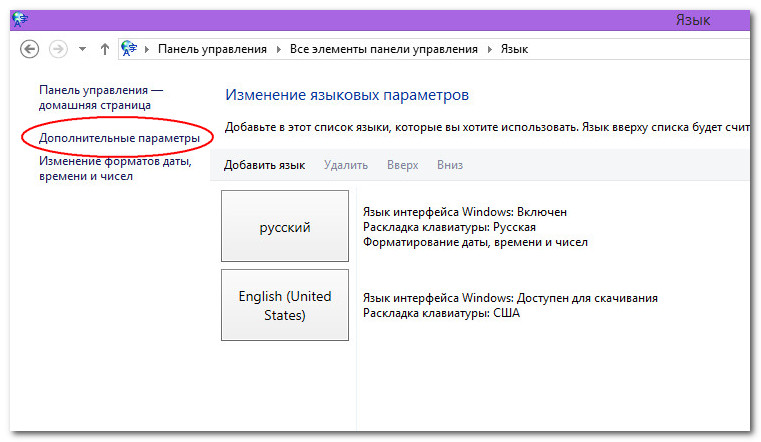This screenshot has width=761, height=442.
Task: Click 'Добавить язык' in the toolbar
Action: point(264,165)
